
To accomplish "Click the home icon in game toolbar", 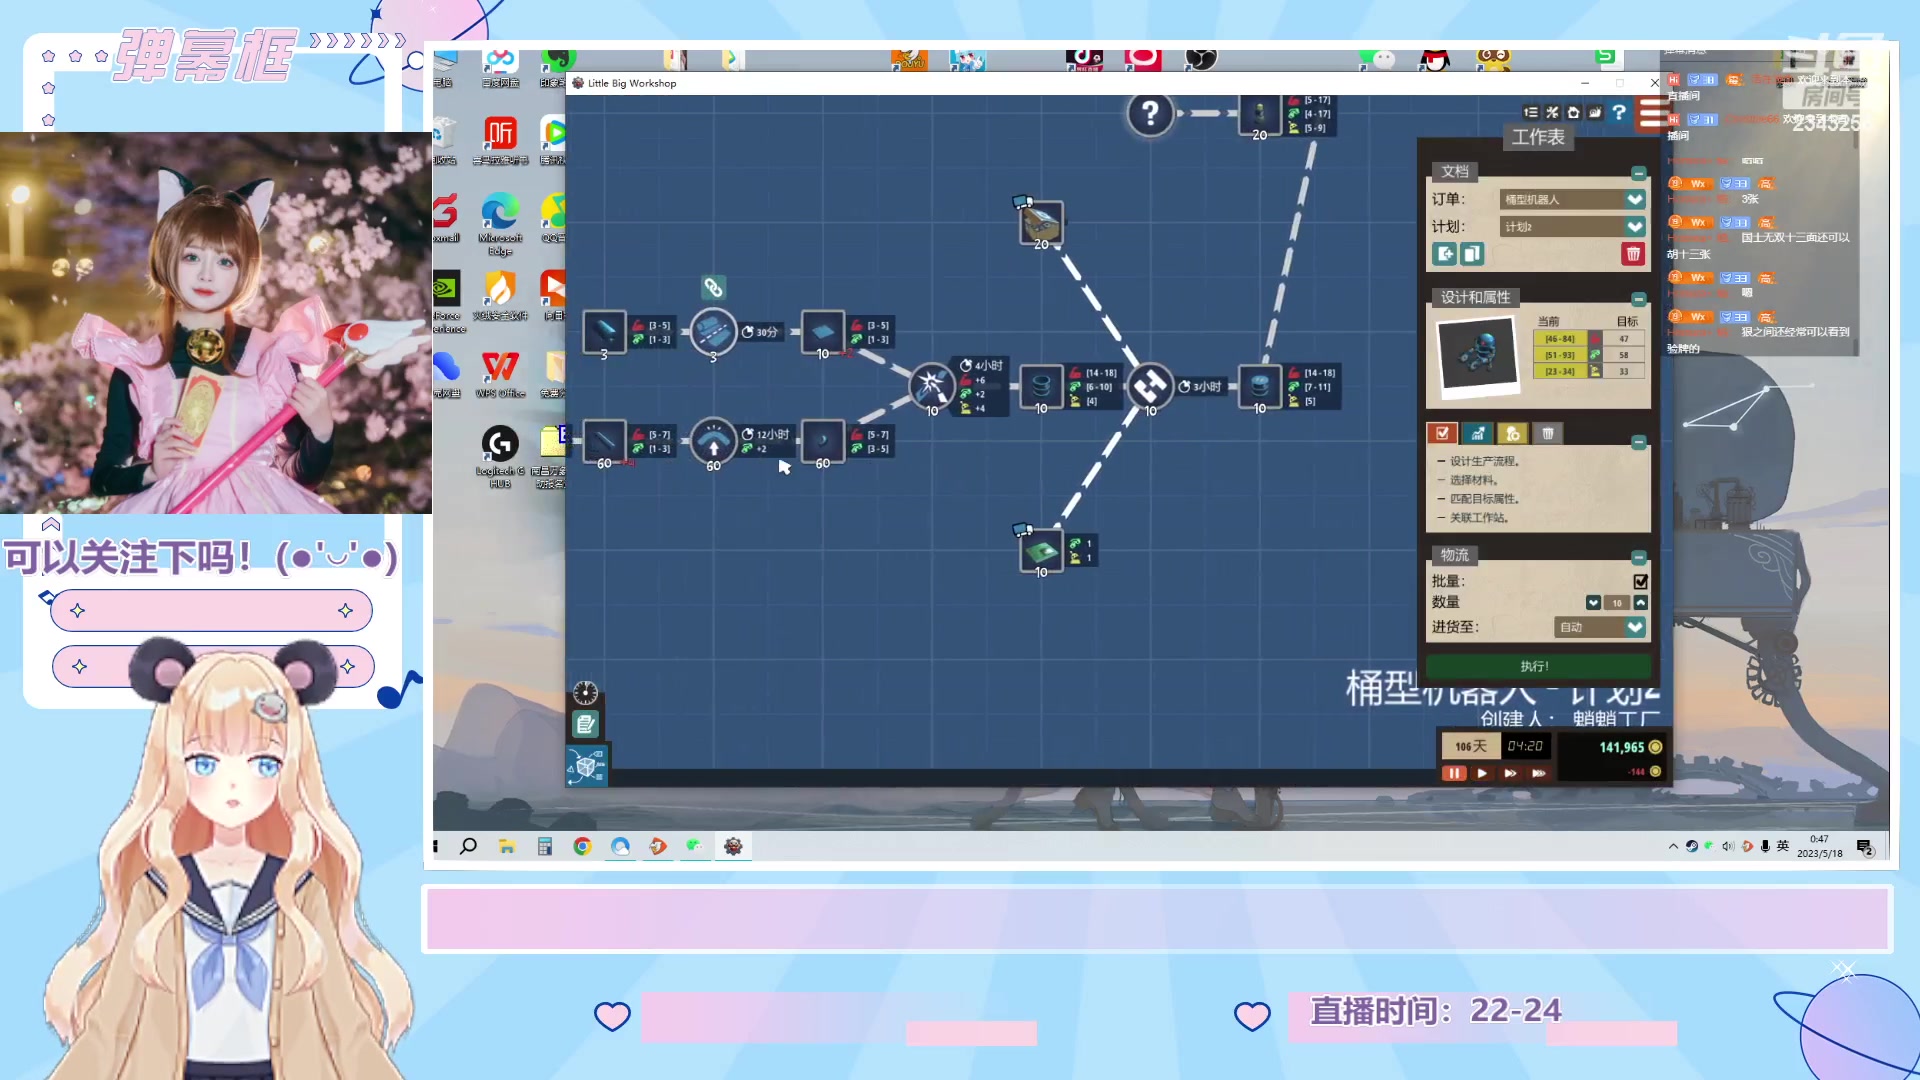I will pos(1573,113).
